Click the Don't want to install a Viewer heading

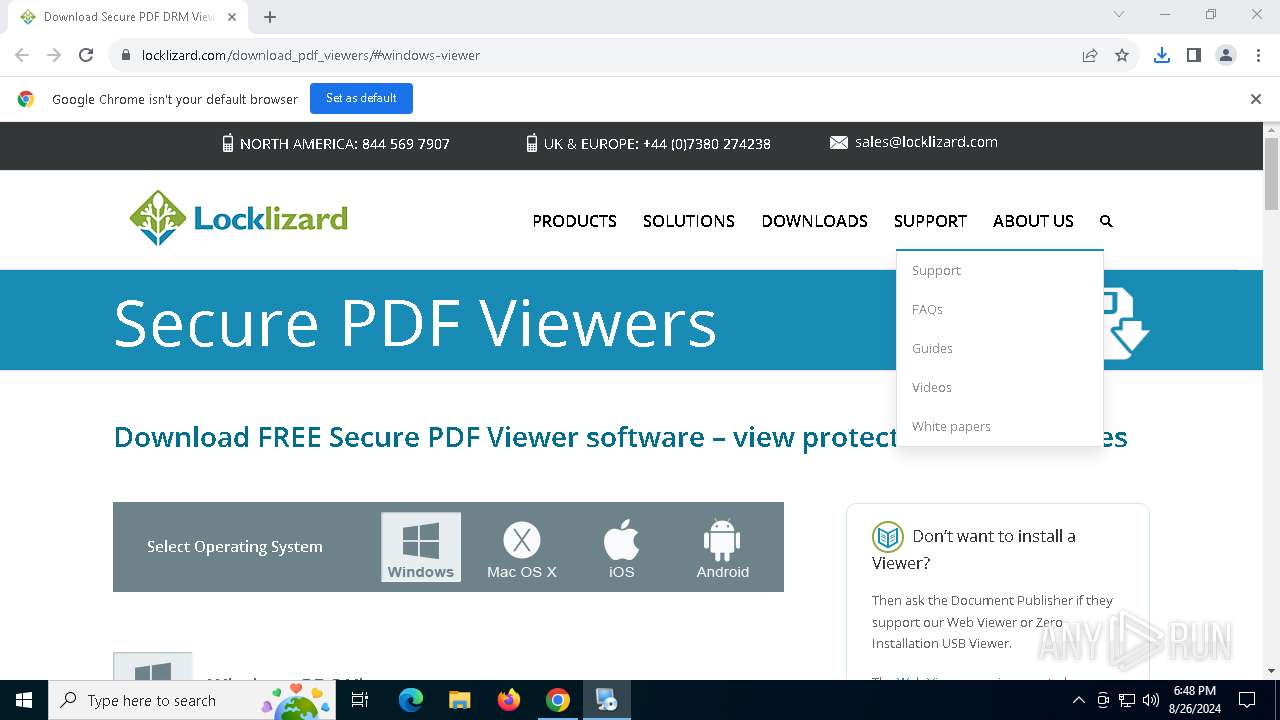click(974, 549)
